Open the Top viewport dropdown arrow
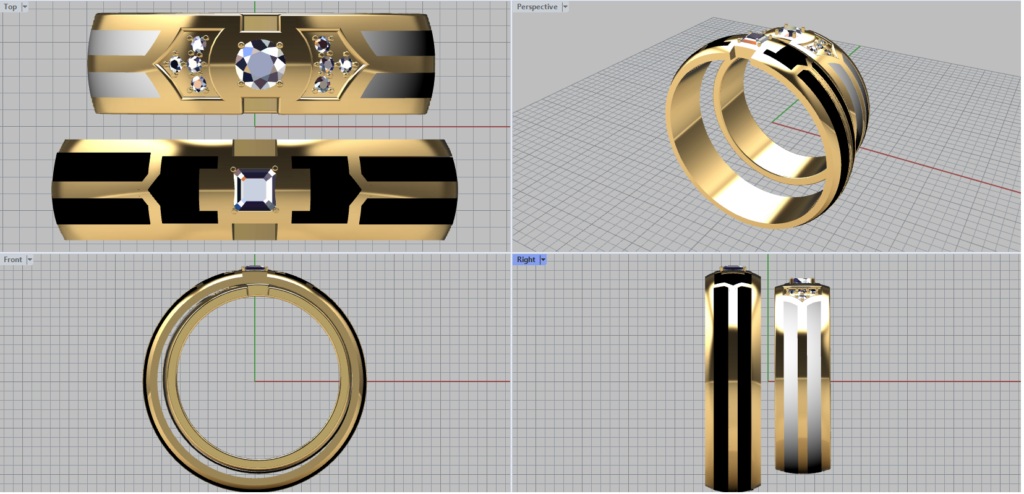 (25, 7)
